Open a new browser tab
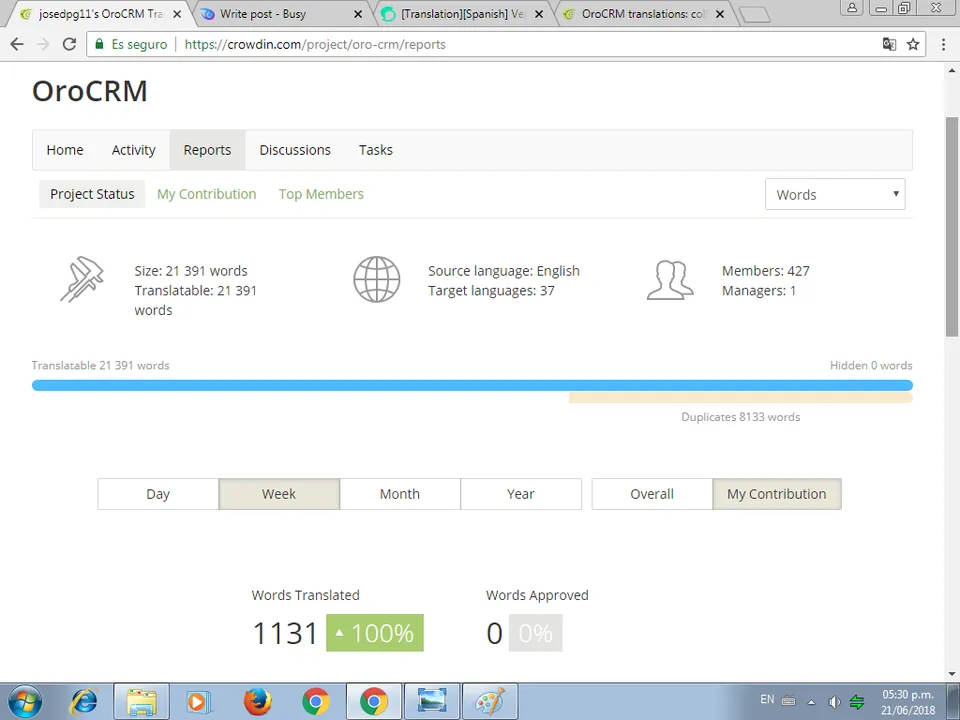960x720 pixels. (754, 15)
